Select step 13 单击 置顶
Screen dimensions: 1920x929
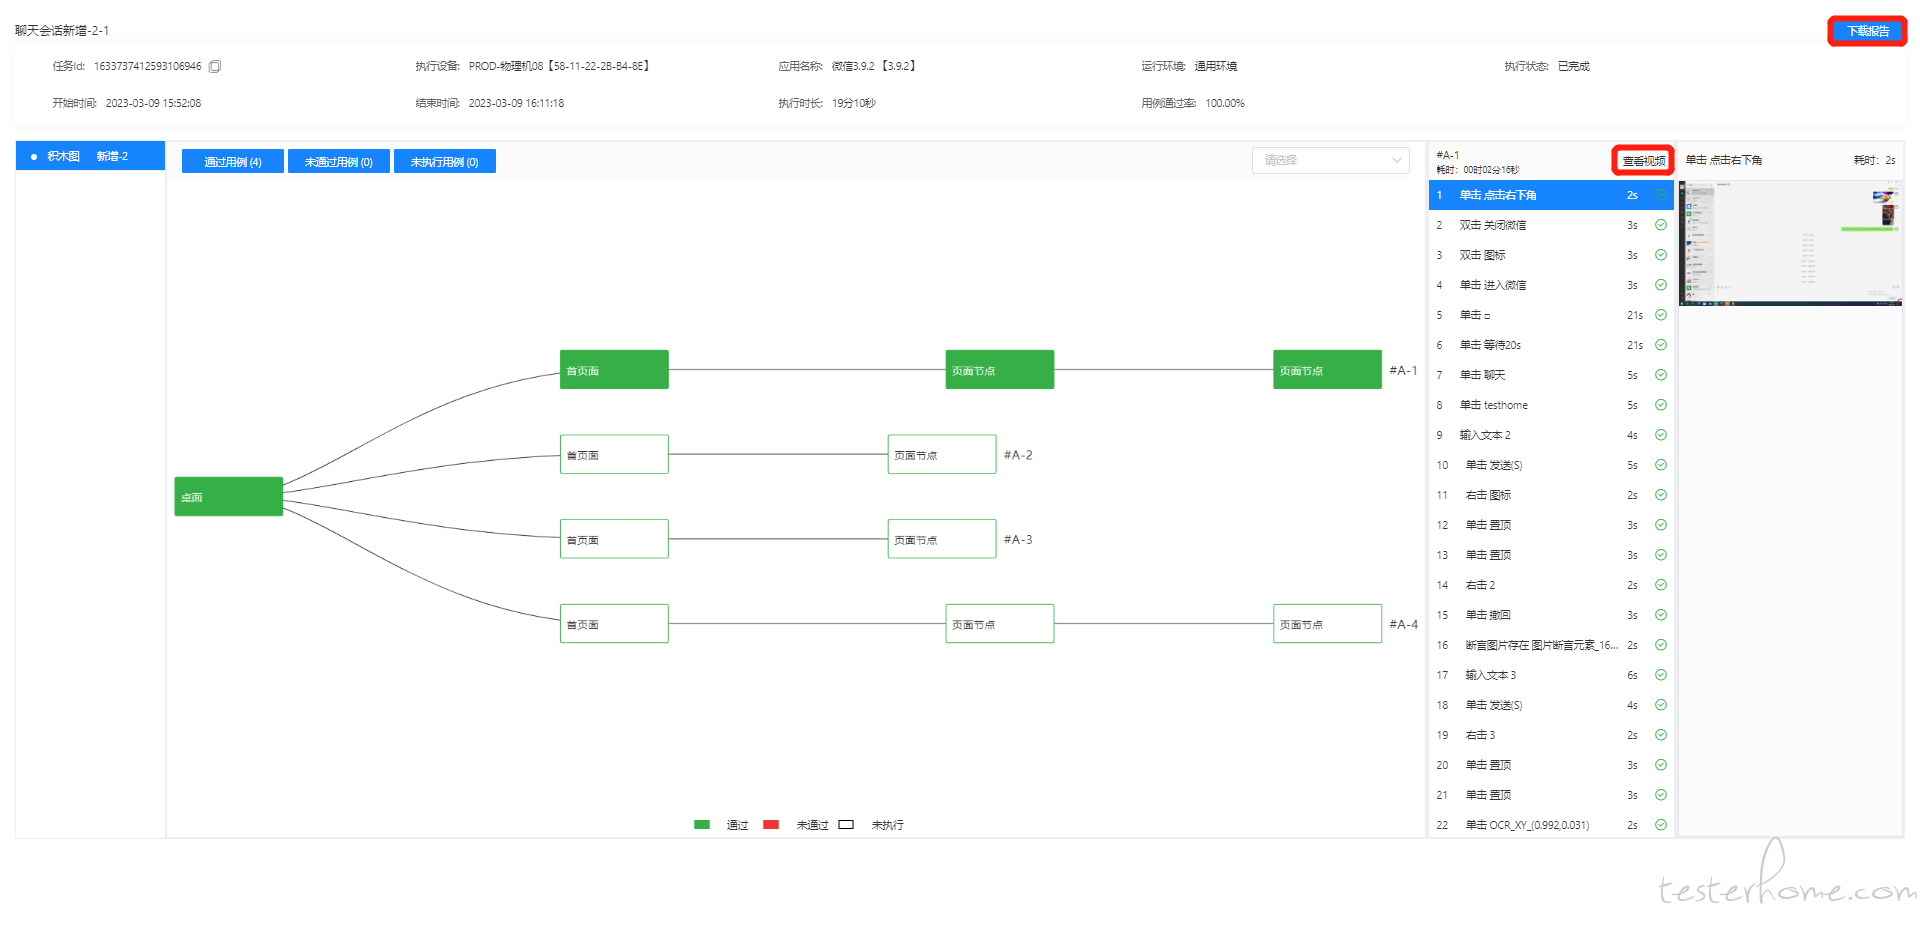click(1551, 555)
